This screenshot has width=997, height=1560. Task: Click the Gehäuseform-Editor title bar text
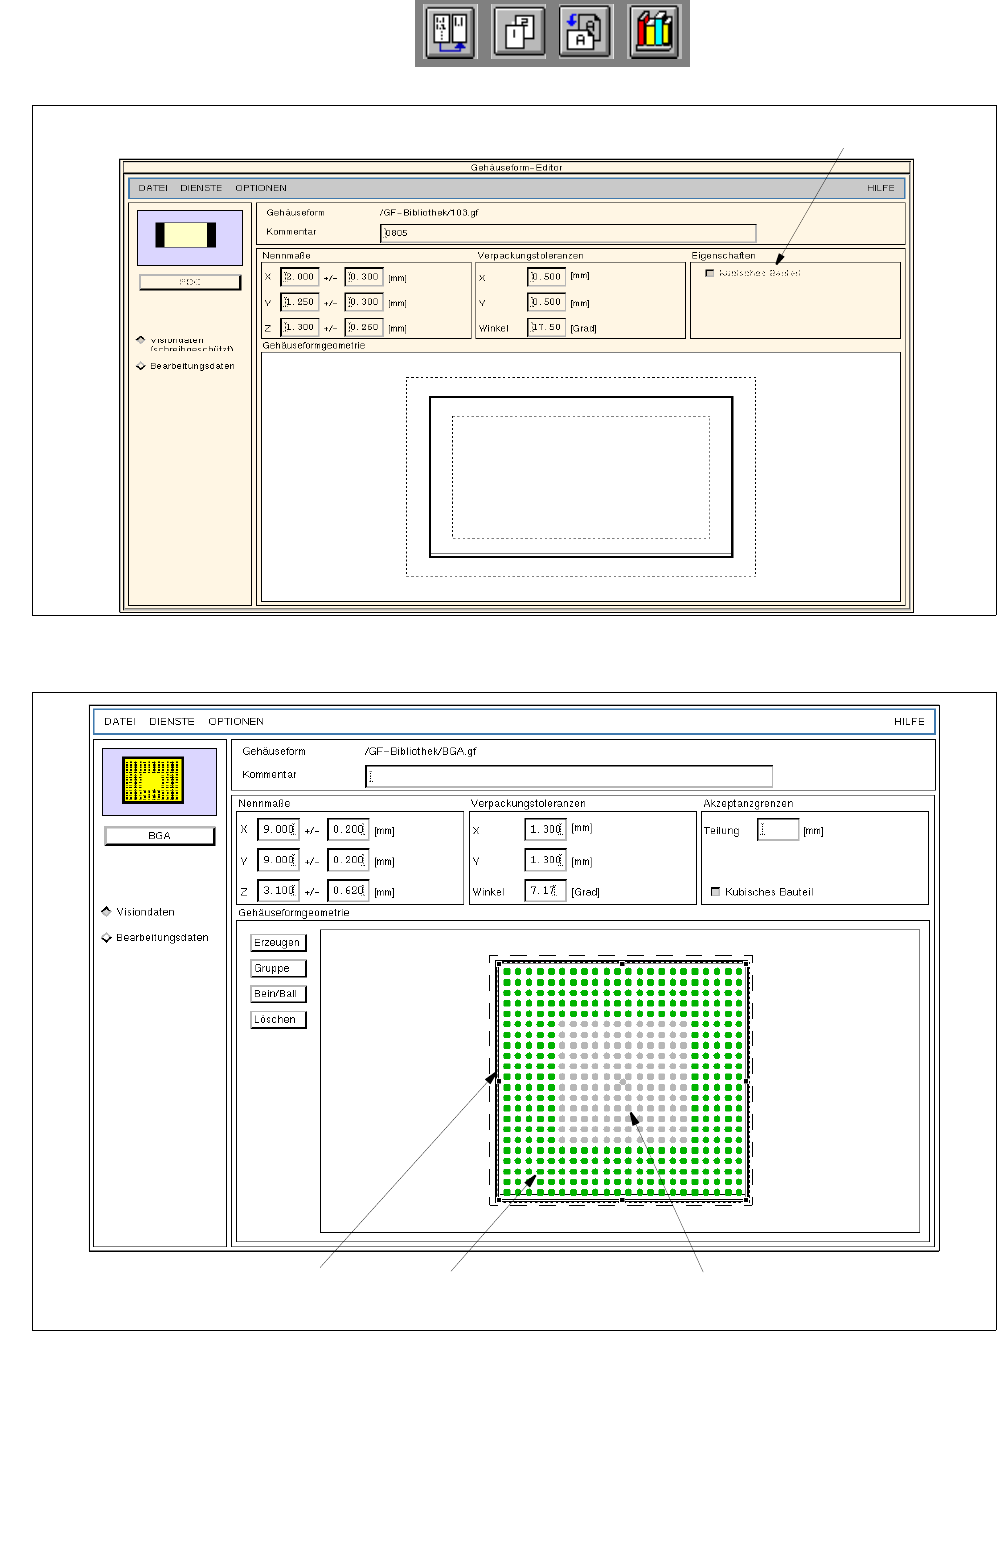[517, 168]
